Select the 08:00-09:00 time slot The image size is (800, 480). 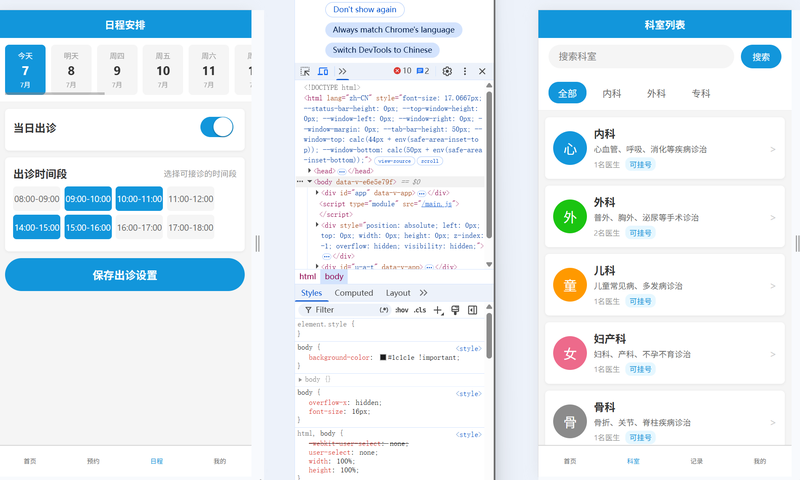tap(37, 199)
